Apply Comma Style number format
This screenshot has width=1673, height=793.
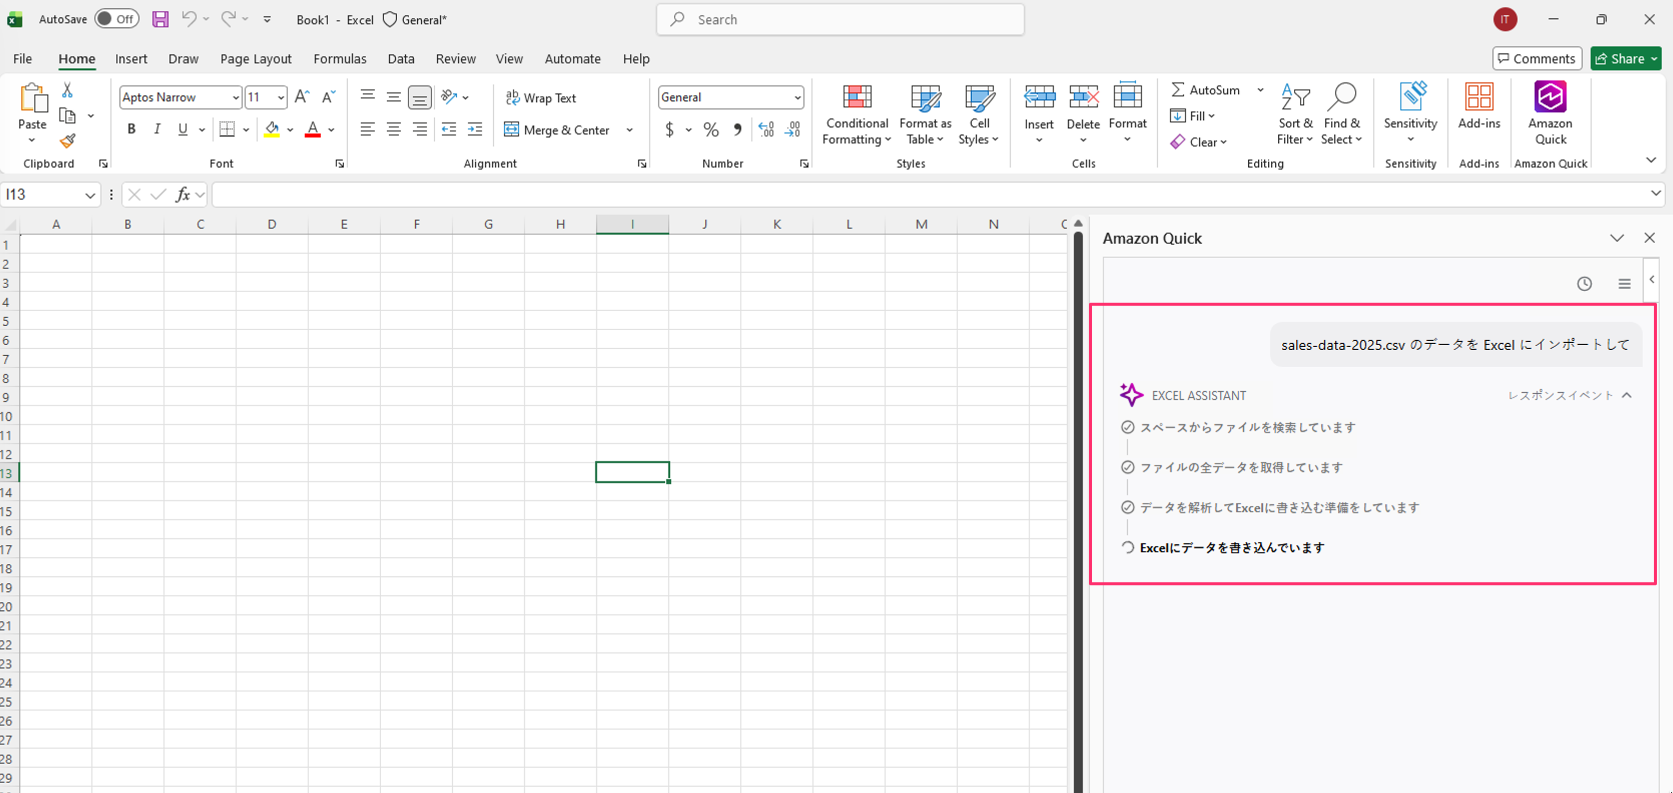point(737,129)
